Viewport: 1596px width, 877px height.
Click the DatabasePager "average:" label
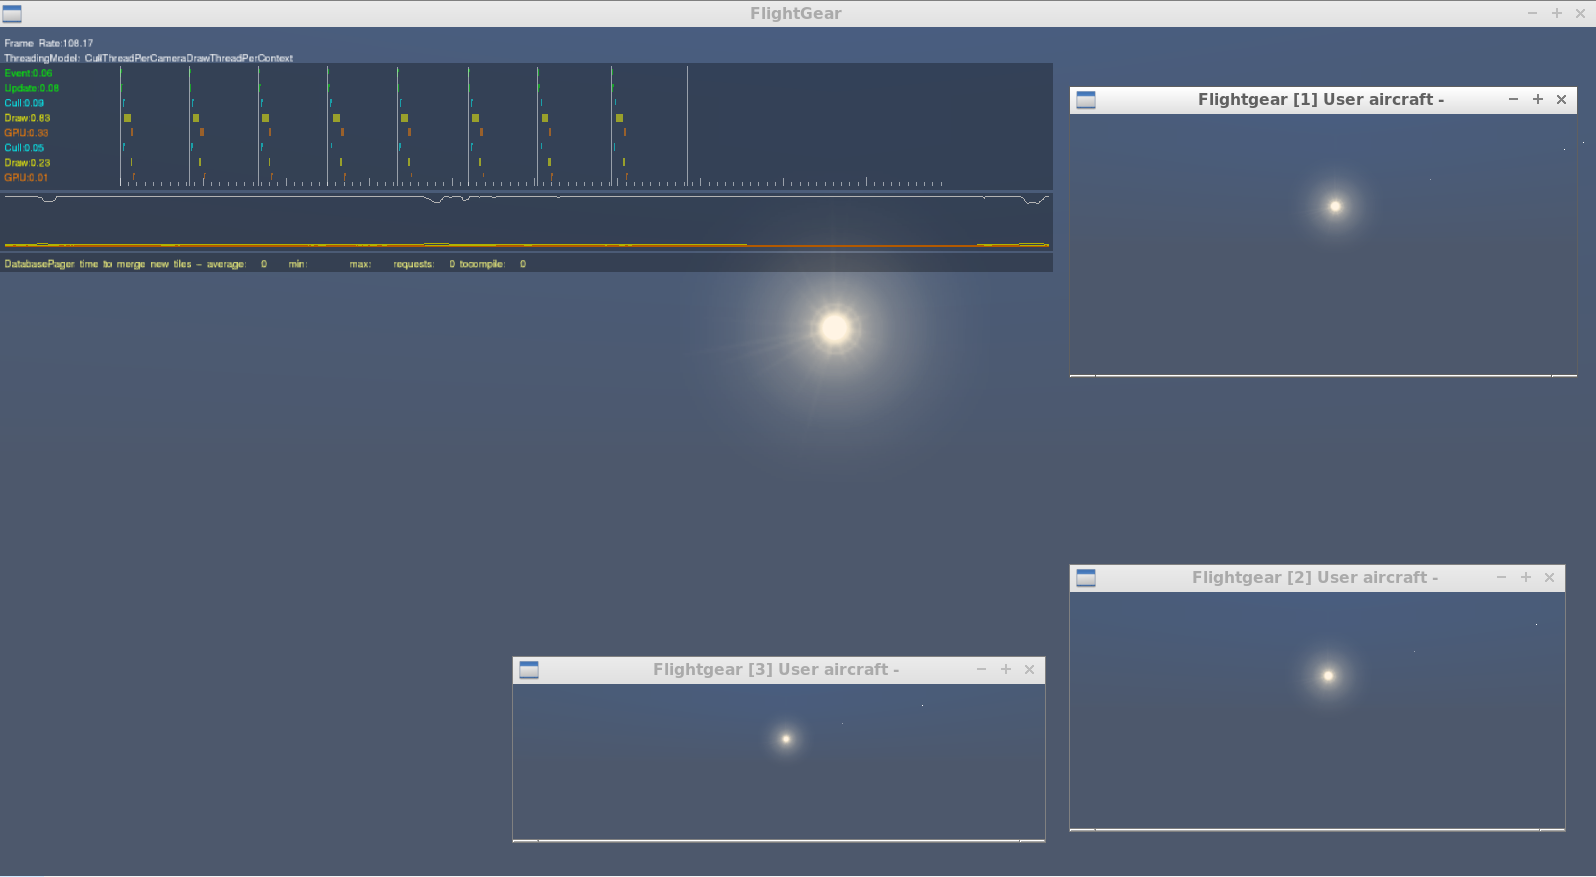[226, 264]
